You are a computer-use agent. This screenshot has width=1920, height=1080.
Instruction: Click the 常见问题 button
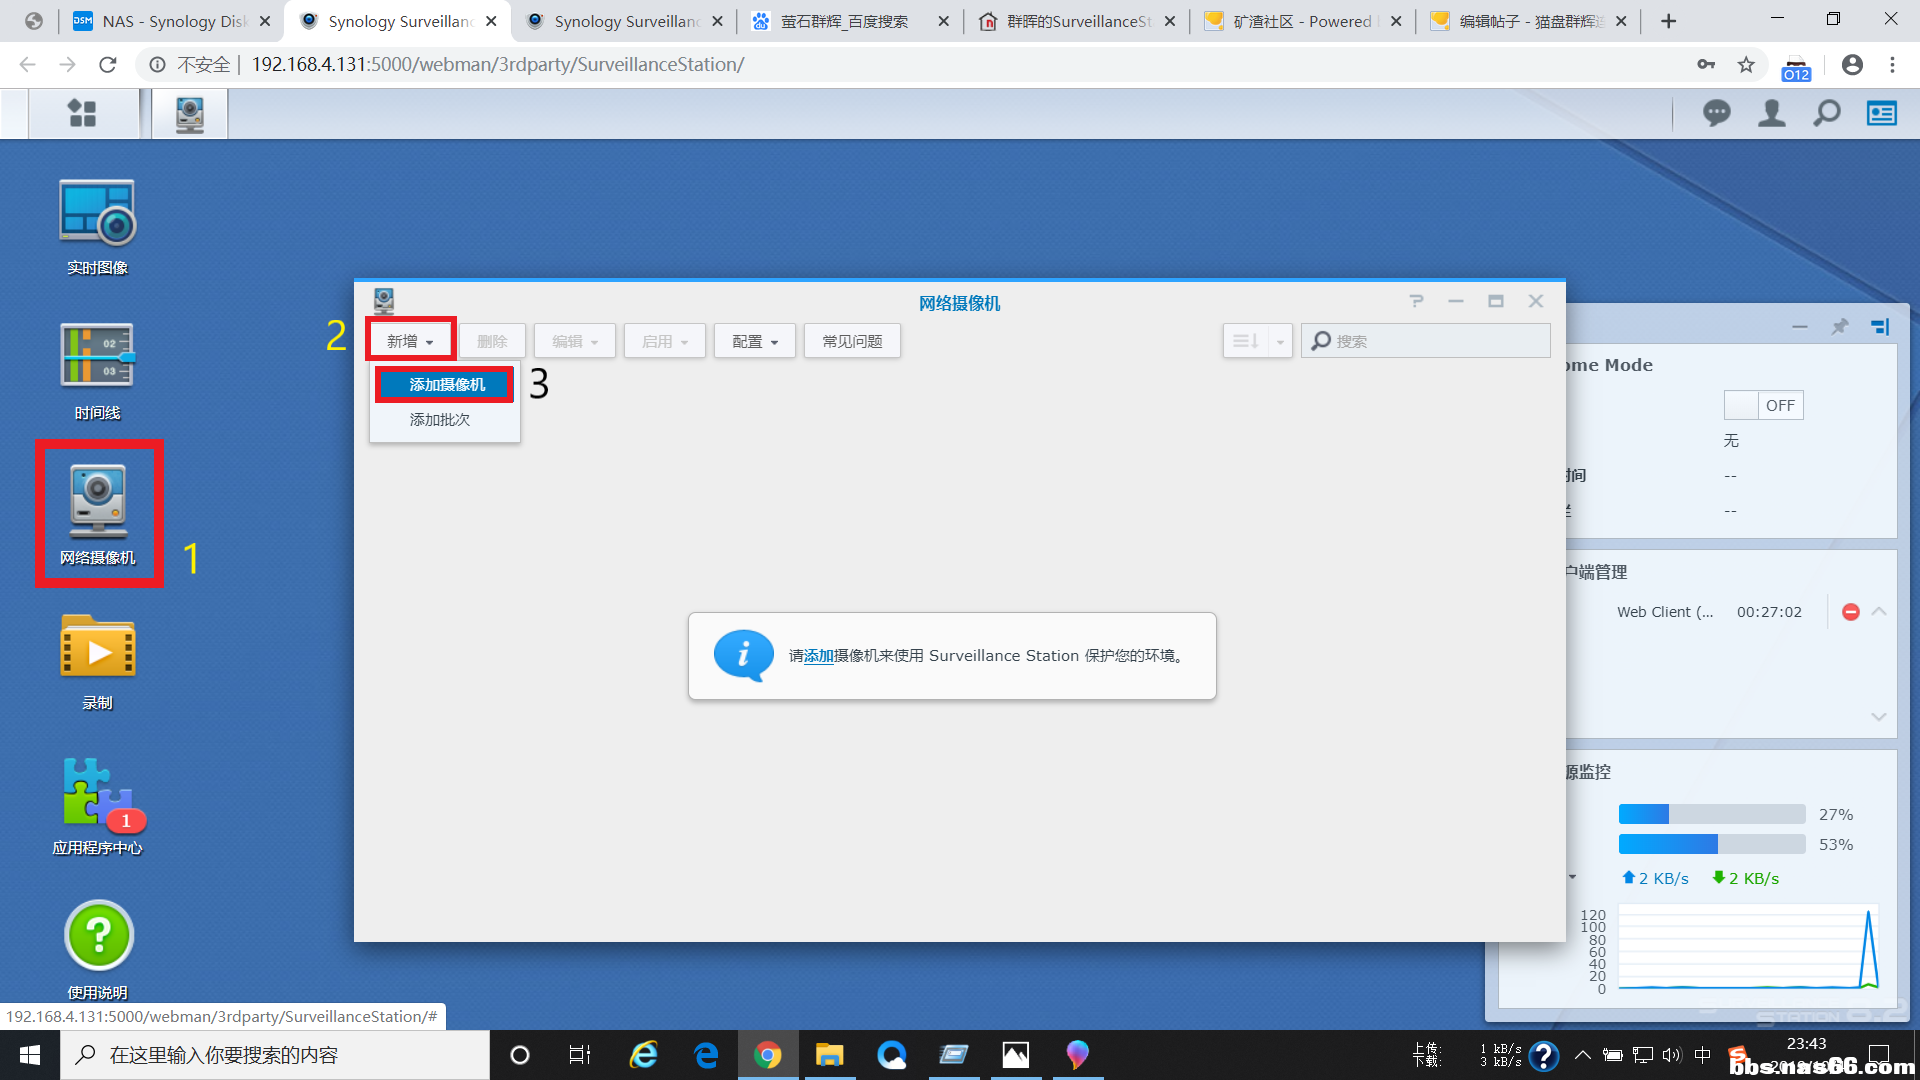pos(852,341)
